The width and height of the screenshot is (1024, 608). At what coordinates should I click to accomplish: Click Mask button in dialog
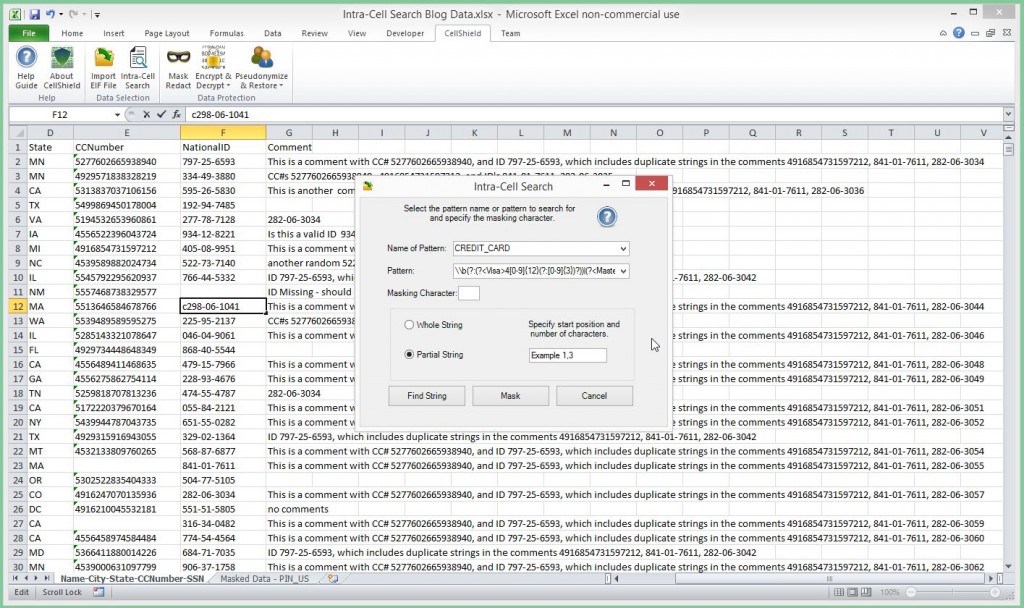(510, 396)
